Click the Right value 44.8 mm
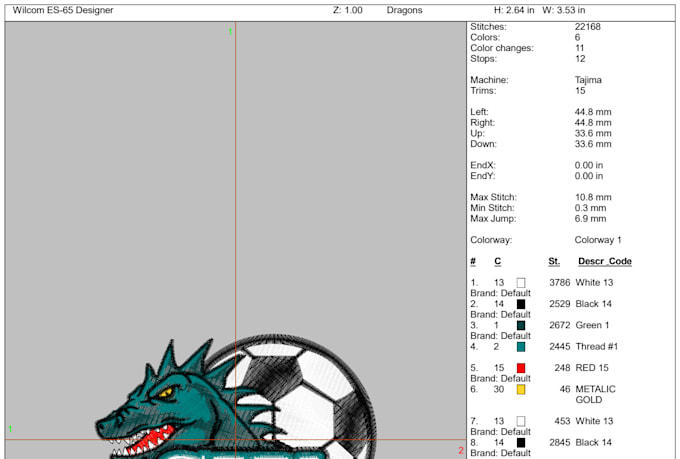Screen dimensions: 680x459 (593, 123)
